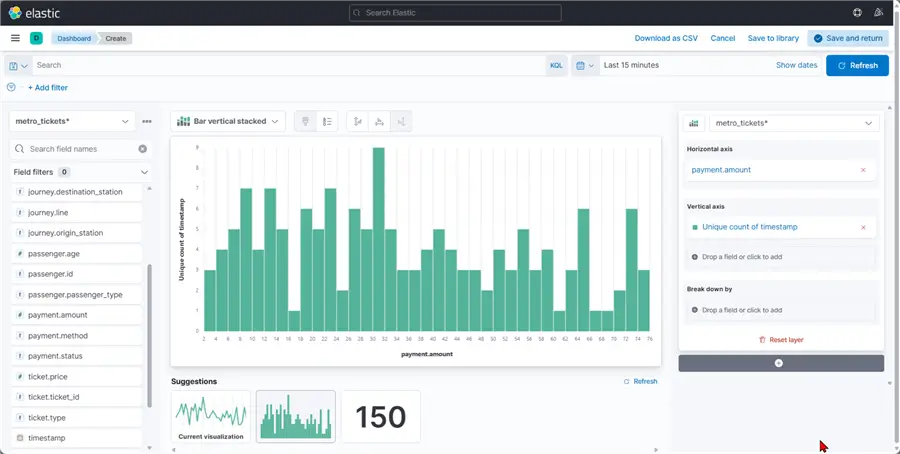900x454 pixels.
Task: Click the payment.amount number field icon
Action: point(20,315)
